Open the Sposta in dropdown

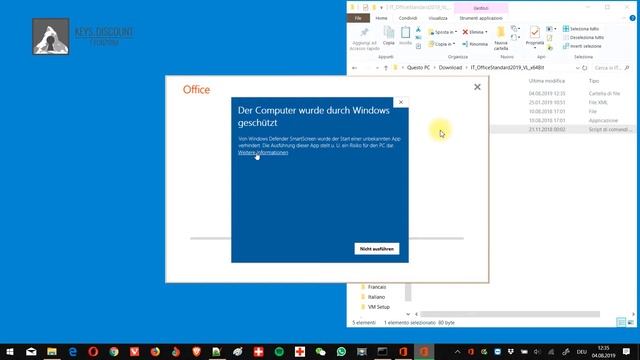tap(442, 32)
